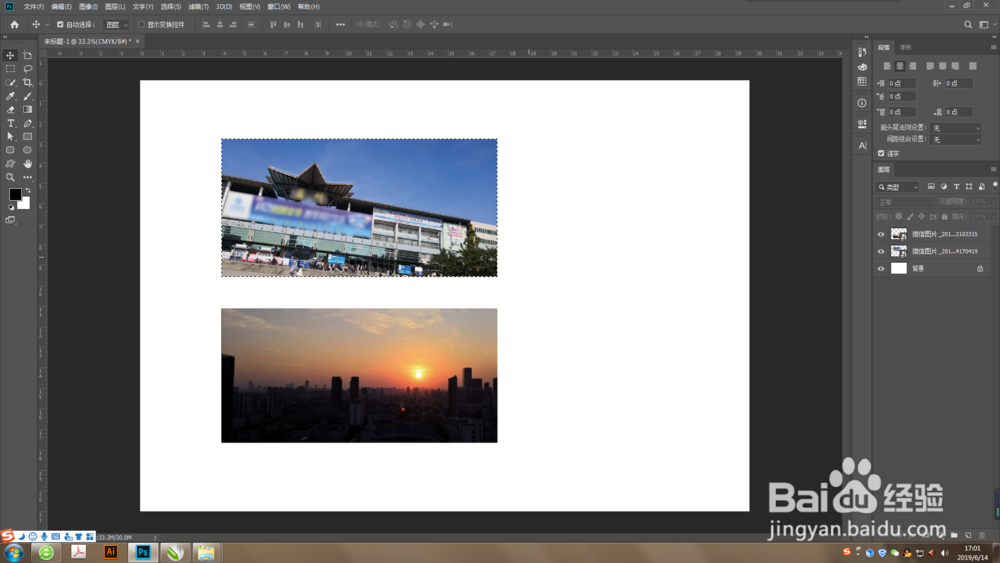The image size is (1000, 563).
Task: Select the Path Selection arrow tool
Action: 10,136
